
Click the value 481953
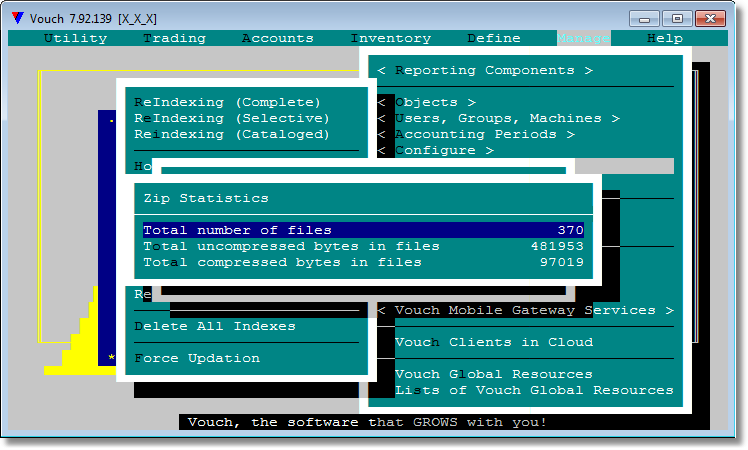click(557, 247)
